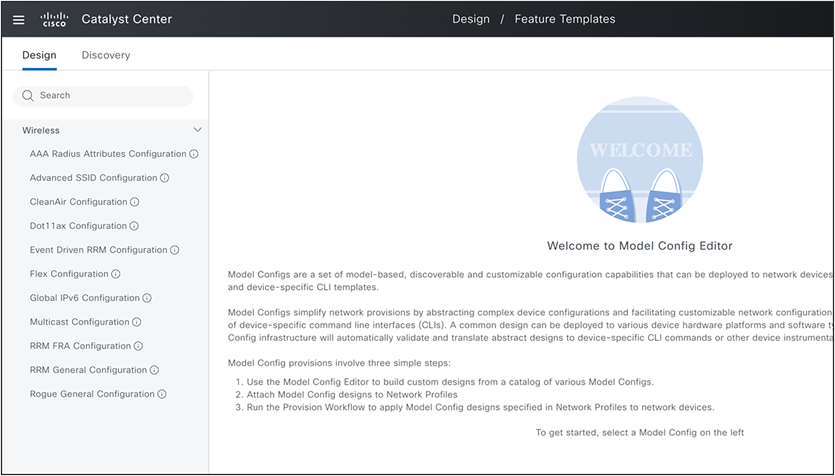Show info for Advanced SSID Configuration
Viewport: 835px width, 476px height.
165,178
